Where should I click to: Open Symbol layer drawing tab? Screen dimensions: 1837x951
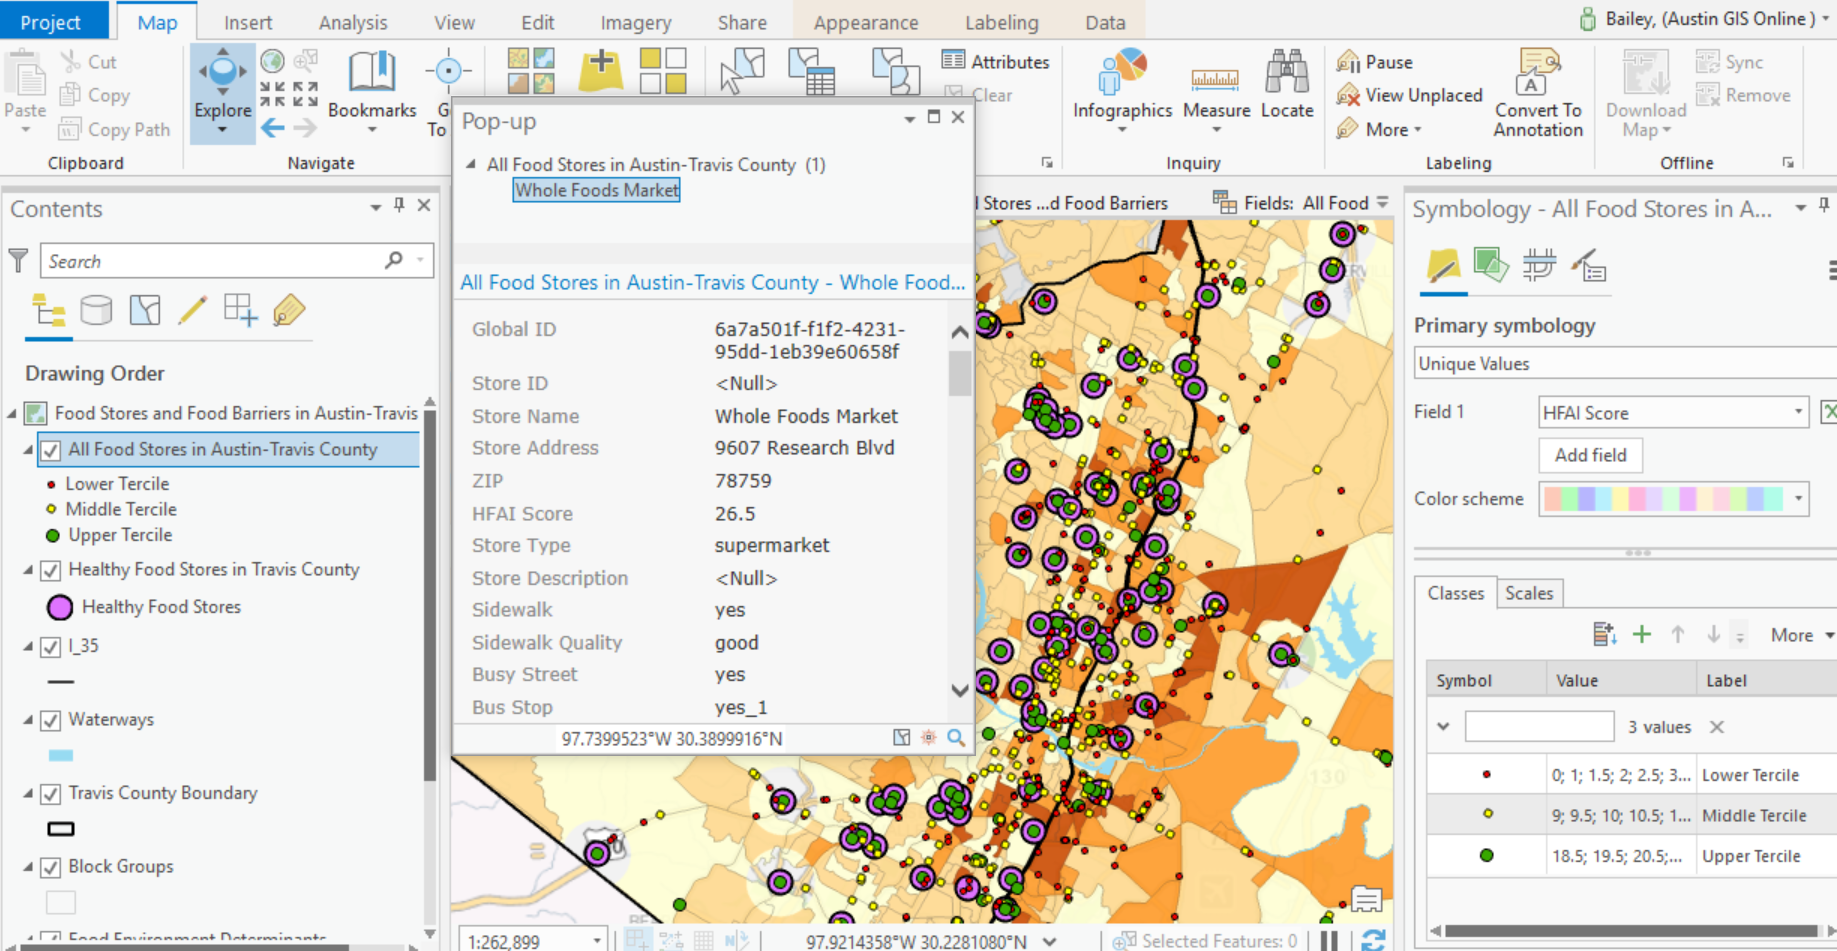1539,267
